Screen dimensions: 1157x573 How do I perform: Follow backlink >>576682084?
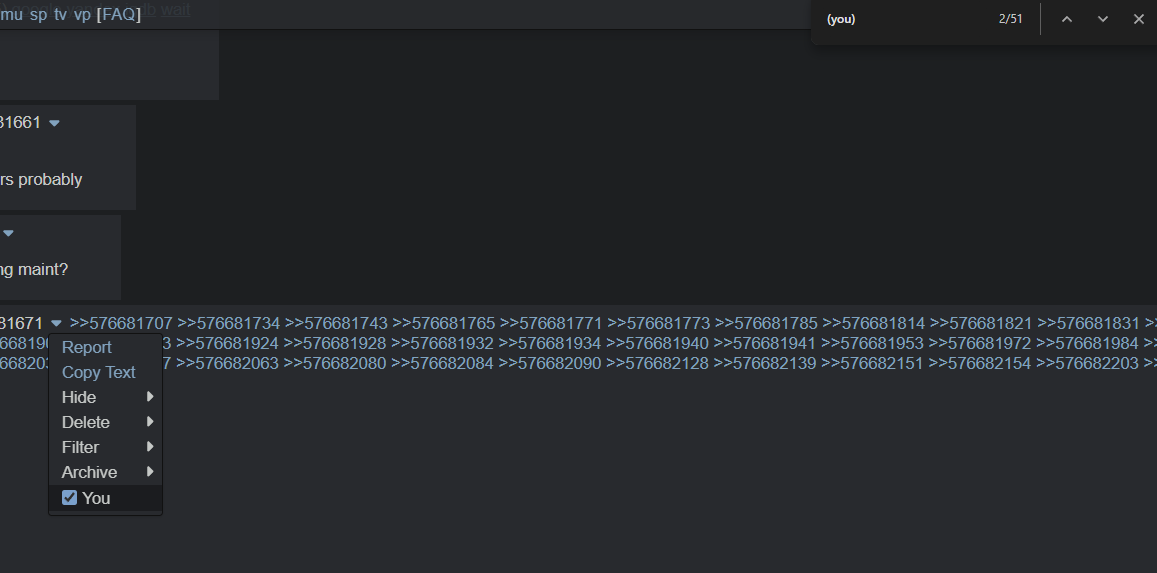[x=442, y=364]
